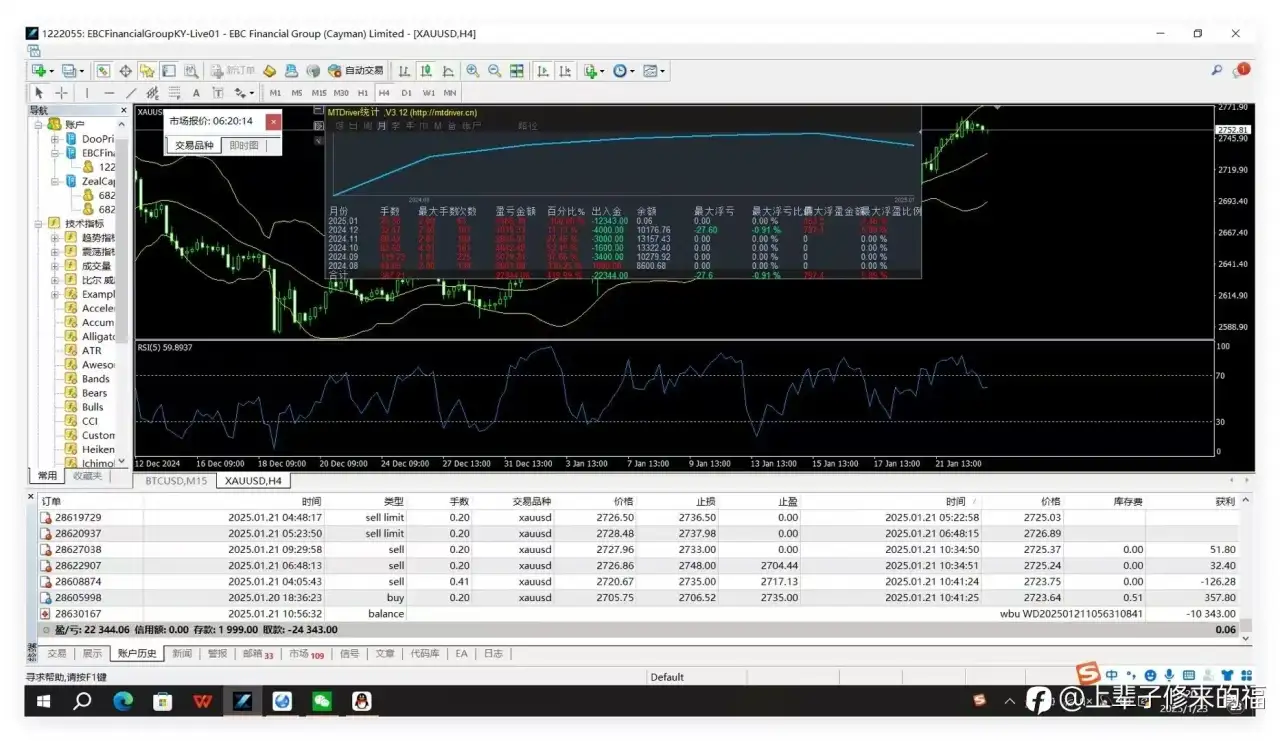
Task: Expand the 成交量 volume indicators node
Action: (55, 266)
